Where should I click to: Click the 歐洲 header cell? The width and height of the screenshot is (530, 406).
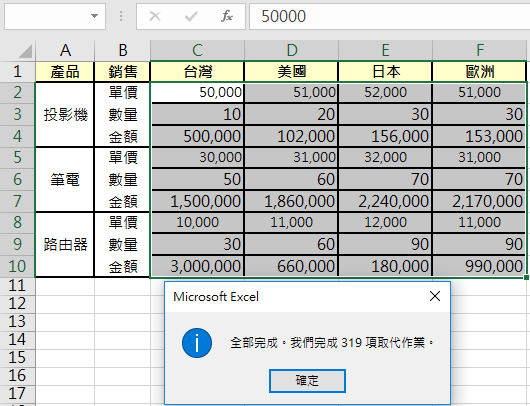click(480, 71)
